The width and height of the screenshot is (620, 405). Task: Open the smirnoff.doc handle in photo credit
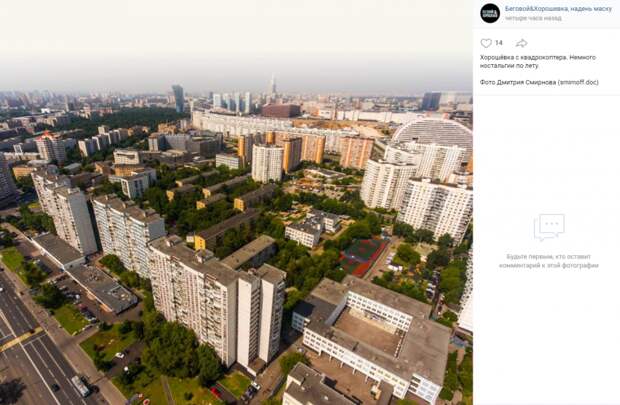(578, 82)
